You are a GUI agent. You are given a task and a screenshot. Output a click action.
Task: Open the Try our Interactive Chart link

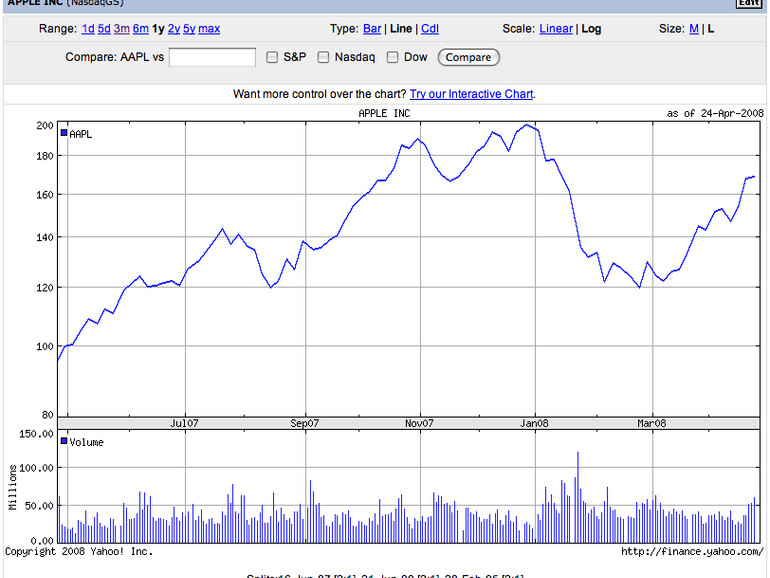click(x=471, y=94)
